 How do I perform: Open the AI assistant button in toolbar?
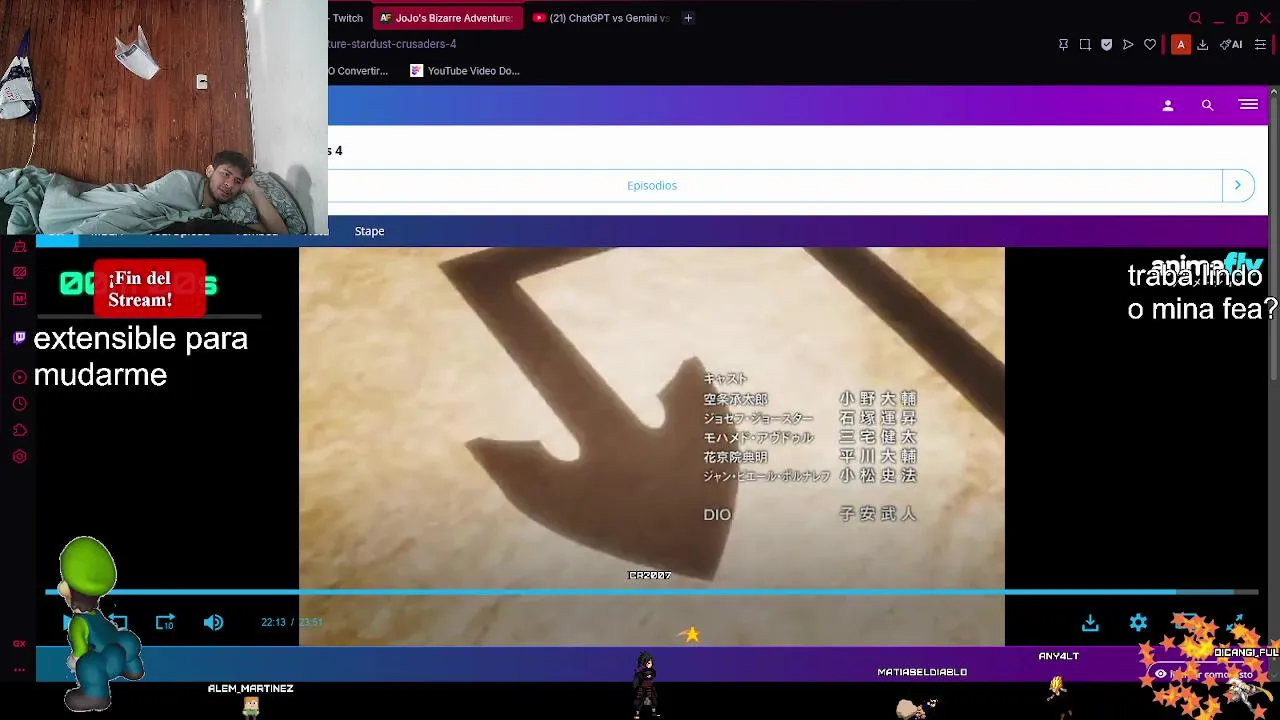(x=1231, y=44)
